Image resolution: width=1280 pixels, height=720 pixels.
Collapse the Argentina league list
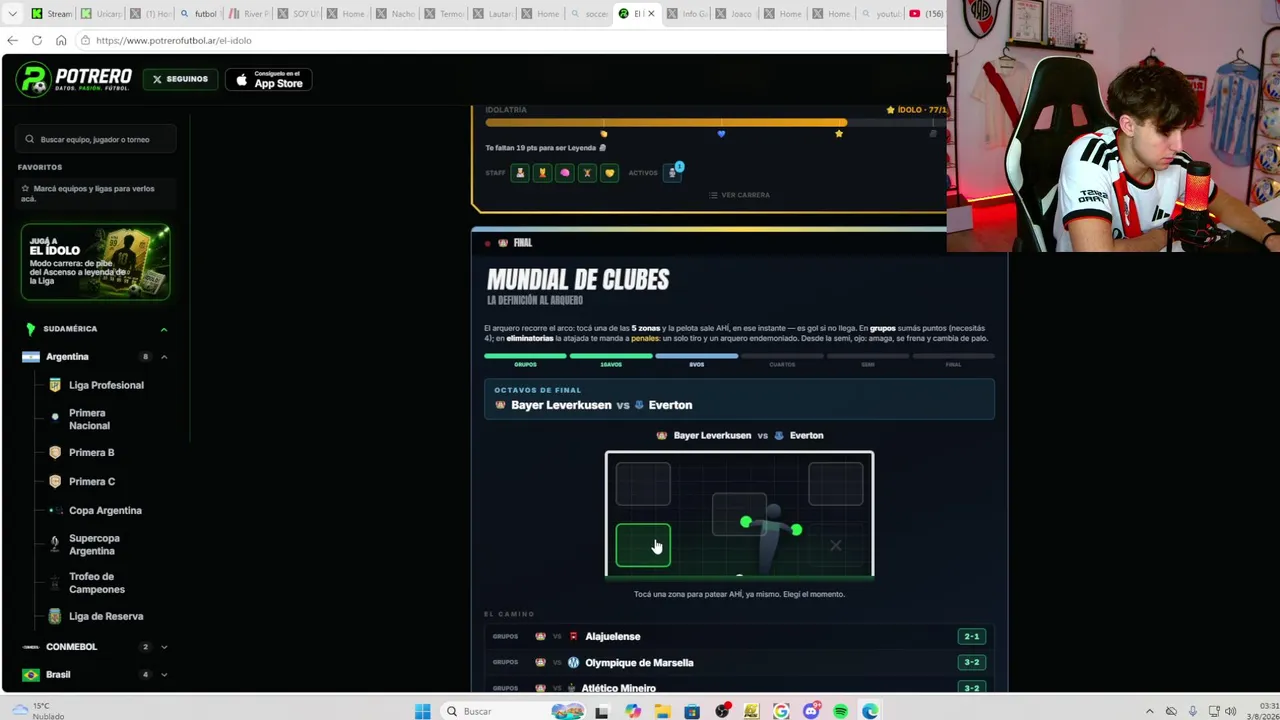(164, 357)
